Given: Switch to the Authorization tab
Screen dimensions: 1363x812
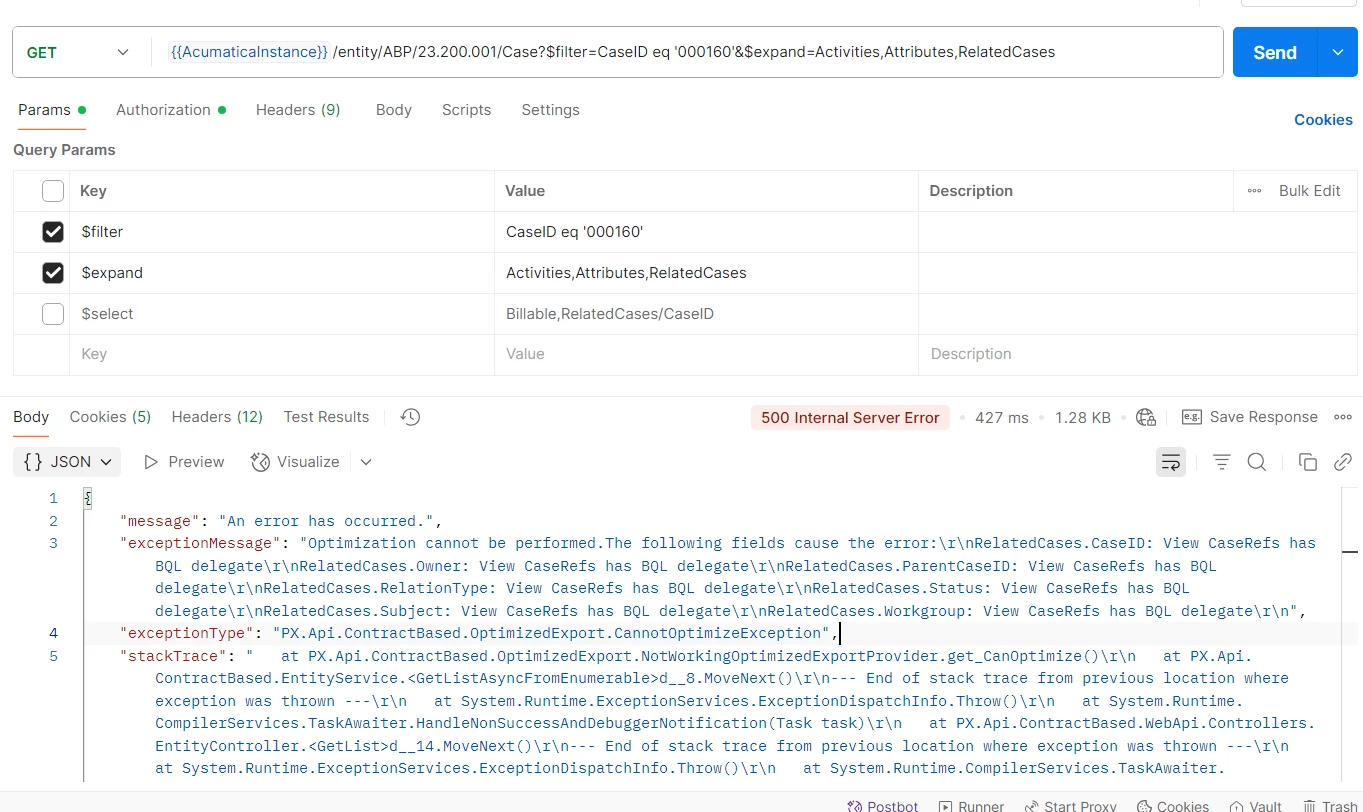Looking at the screenshot, I should 171,110.
